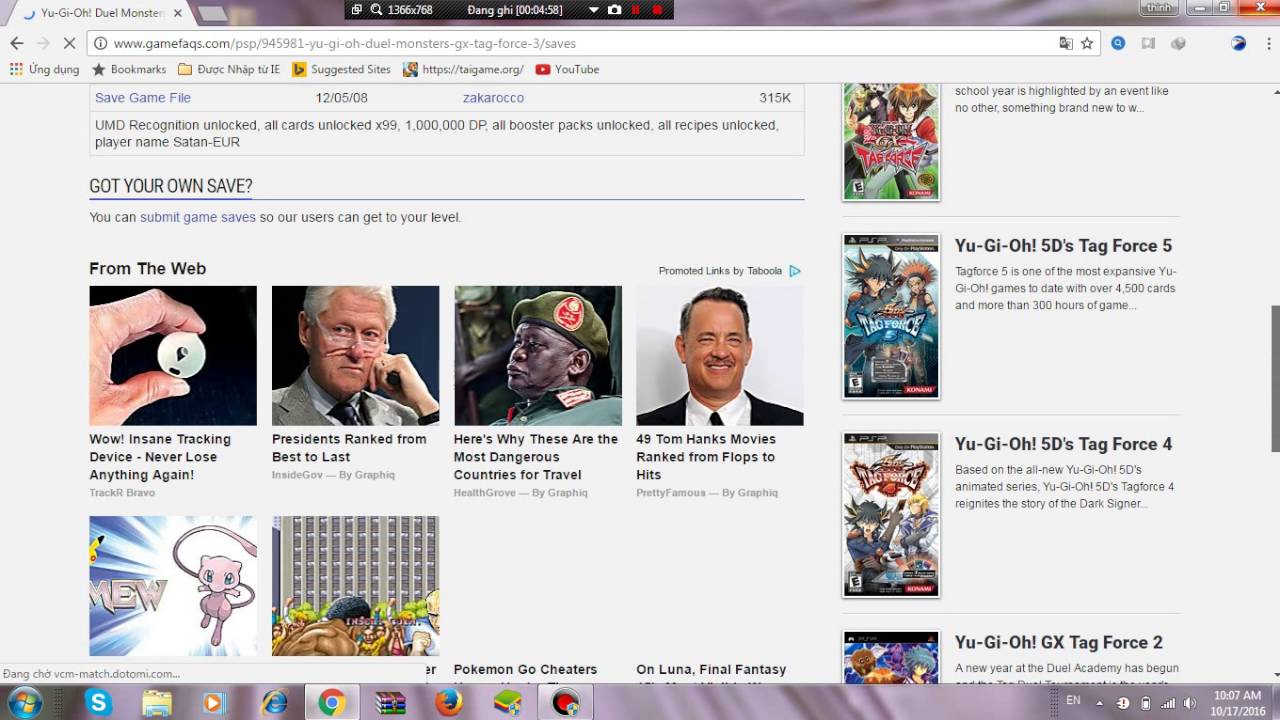
Task: Open the volume control tray icon
Action: coord(1189,703)
